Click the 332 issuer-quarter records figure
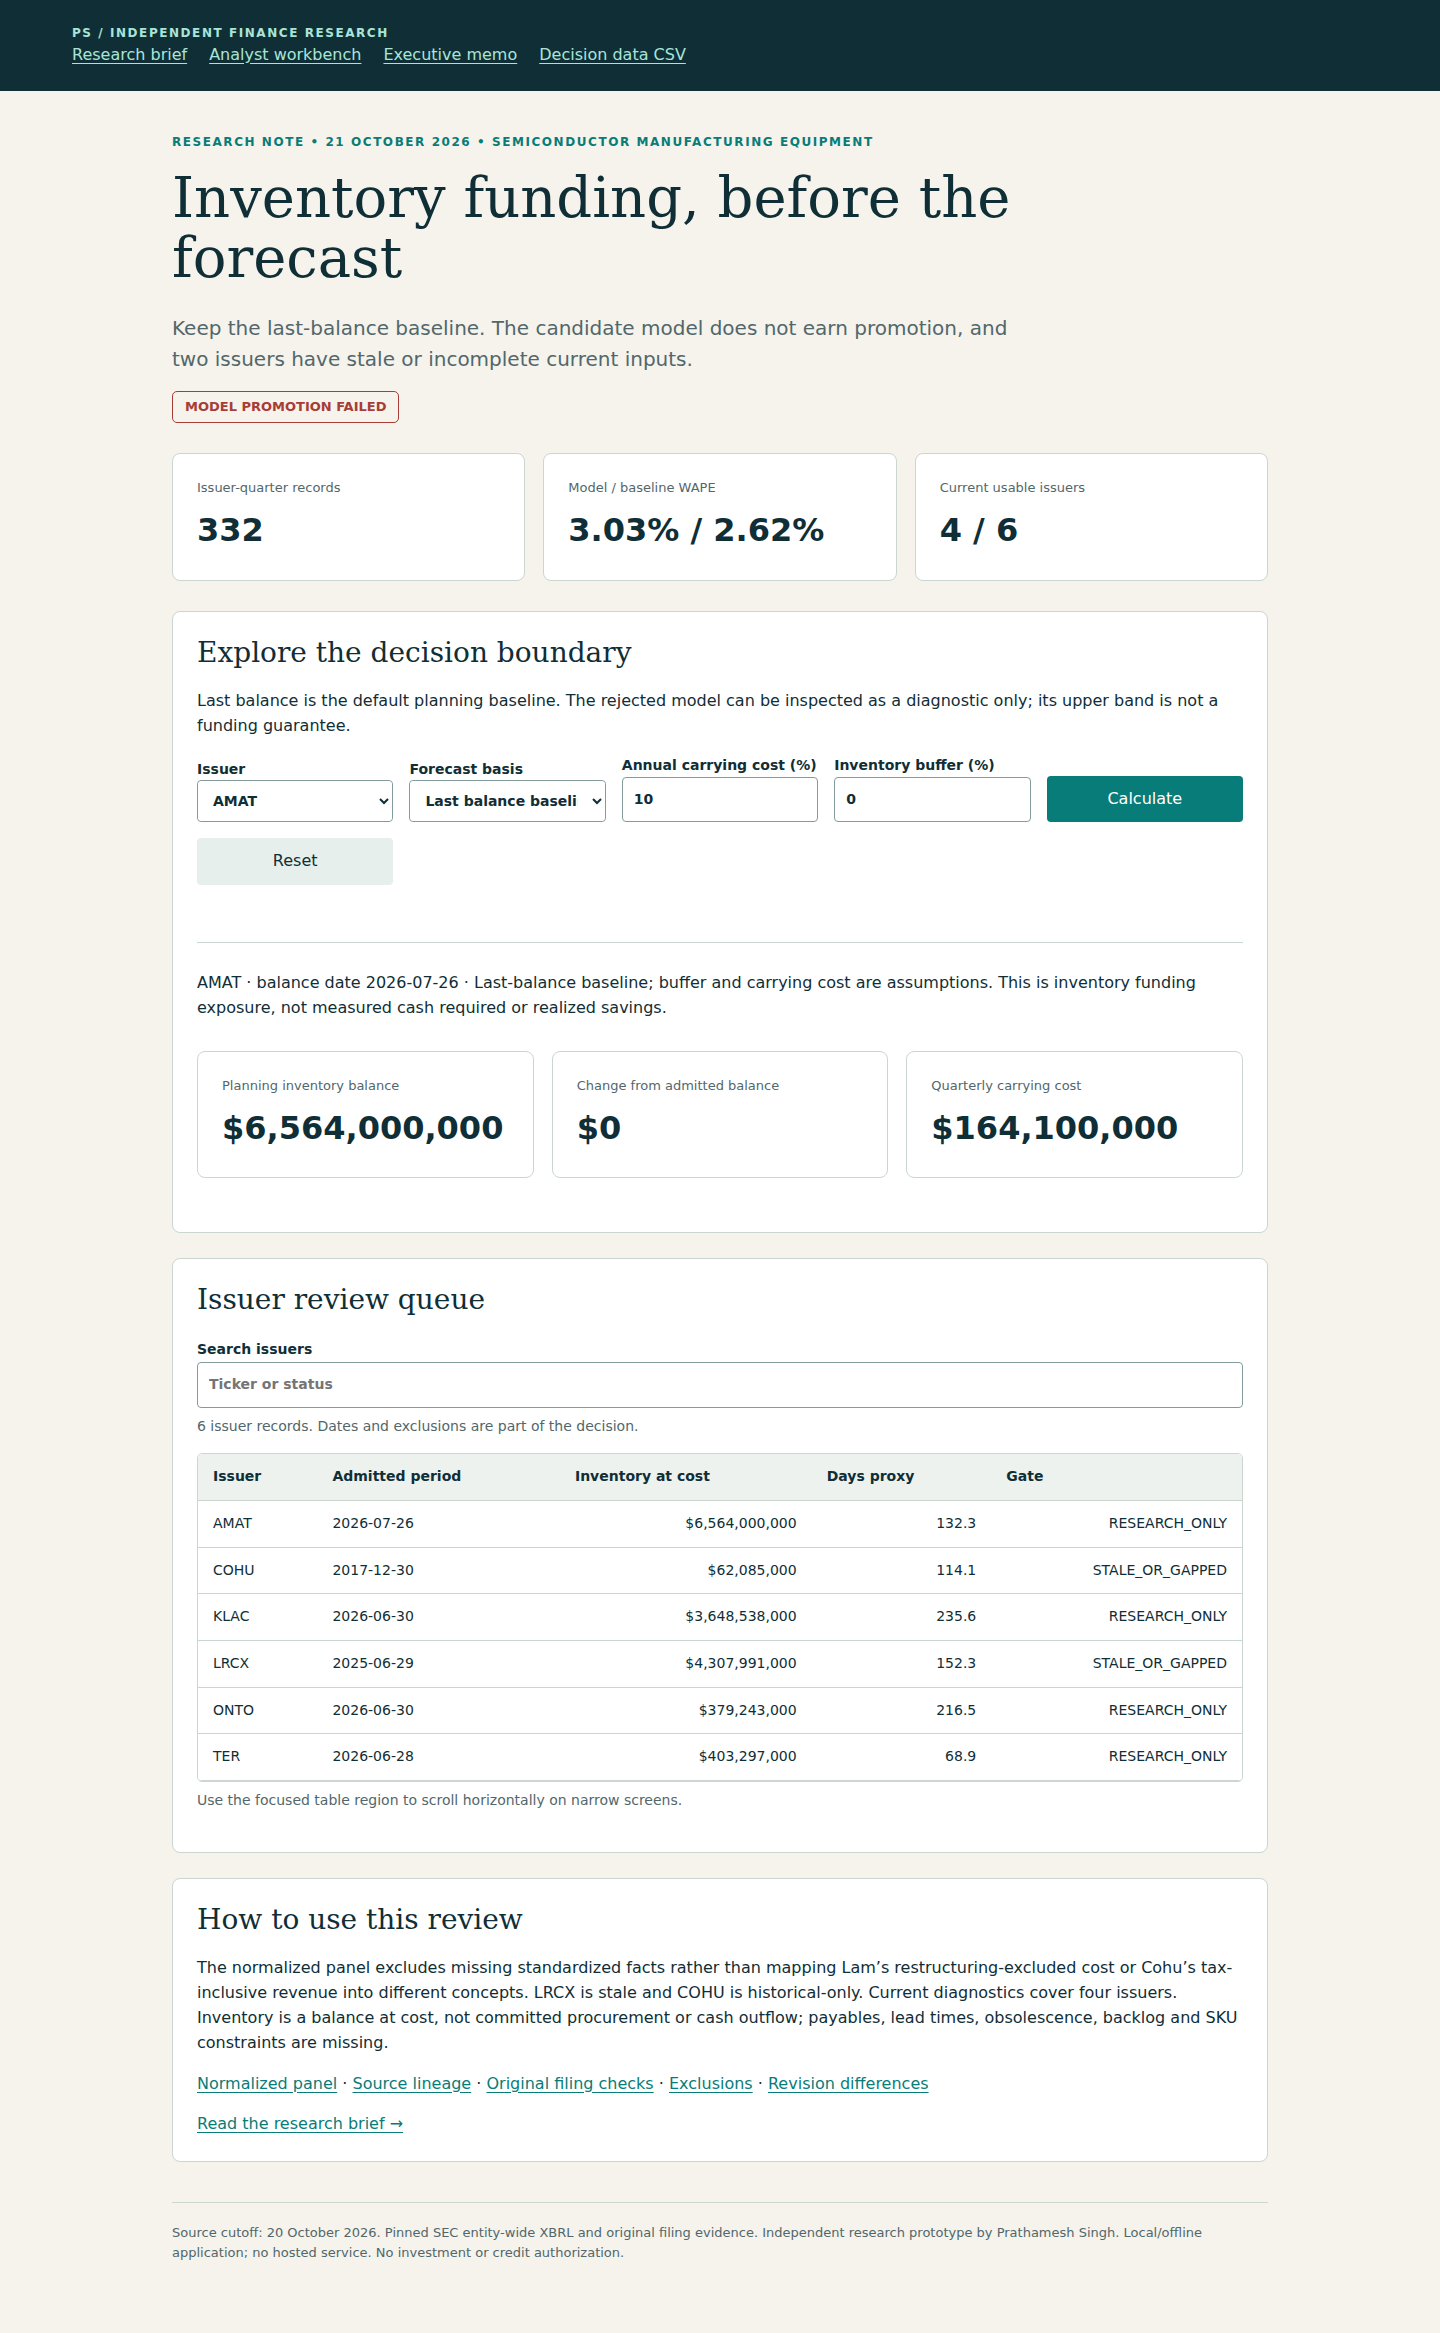Screen dimensions: 1440x2333 (x=230, y=531)
